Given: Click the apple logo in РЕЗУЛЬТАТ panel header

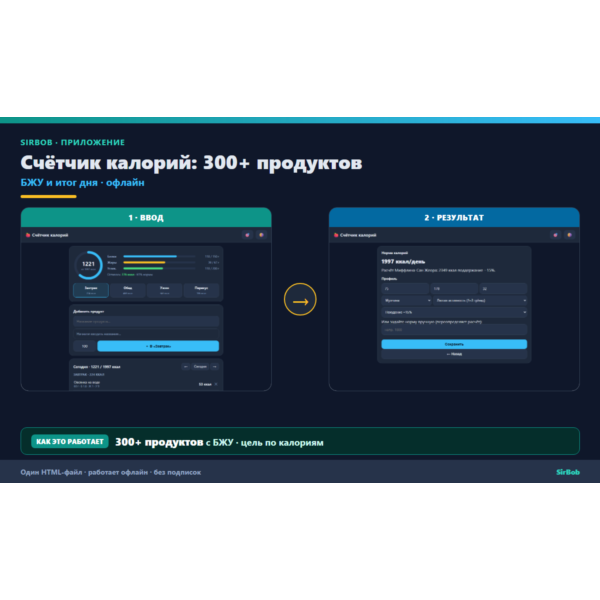Looking at the screenshot, I should coord(336,235).
